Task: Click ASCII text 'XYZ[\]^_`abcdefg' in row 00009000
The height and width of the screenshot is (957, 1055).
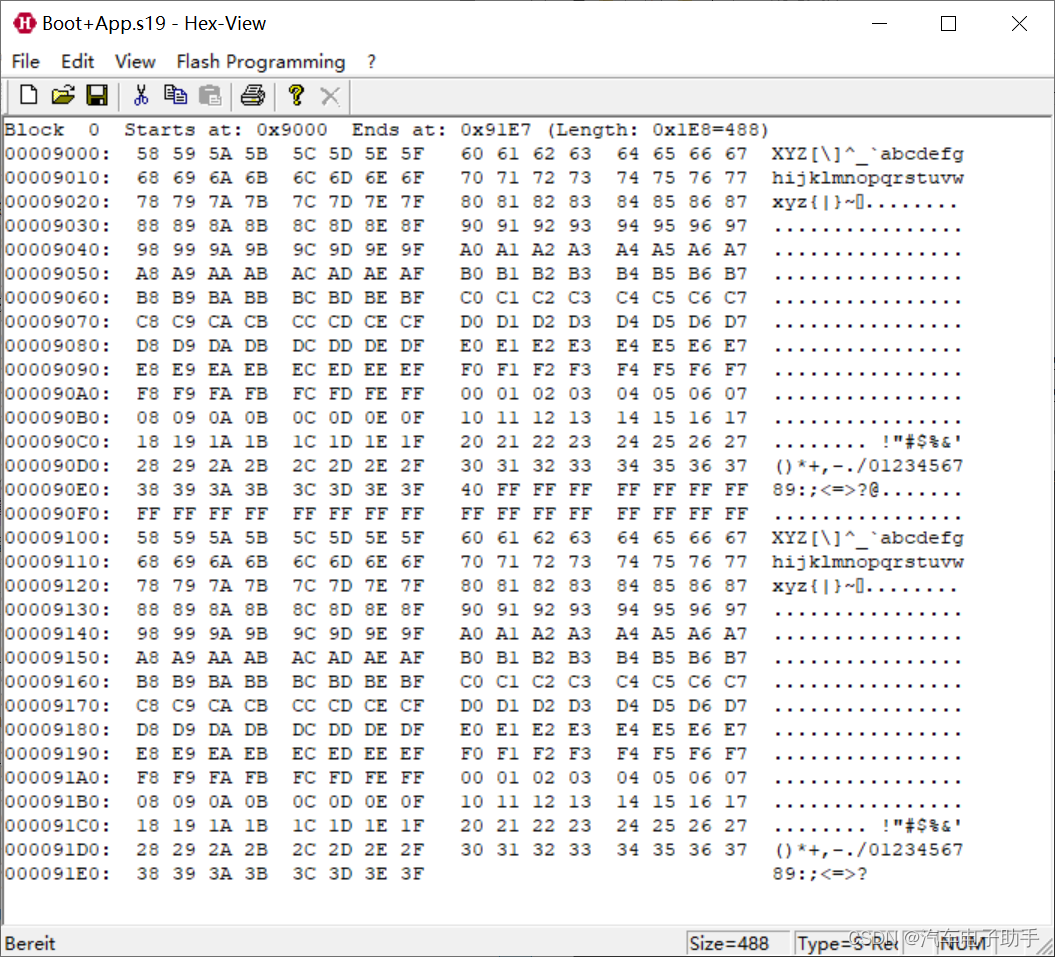Action: [x=868, y=154]
